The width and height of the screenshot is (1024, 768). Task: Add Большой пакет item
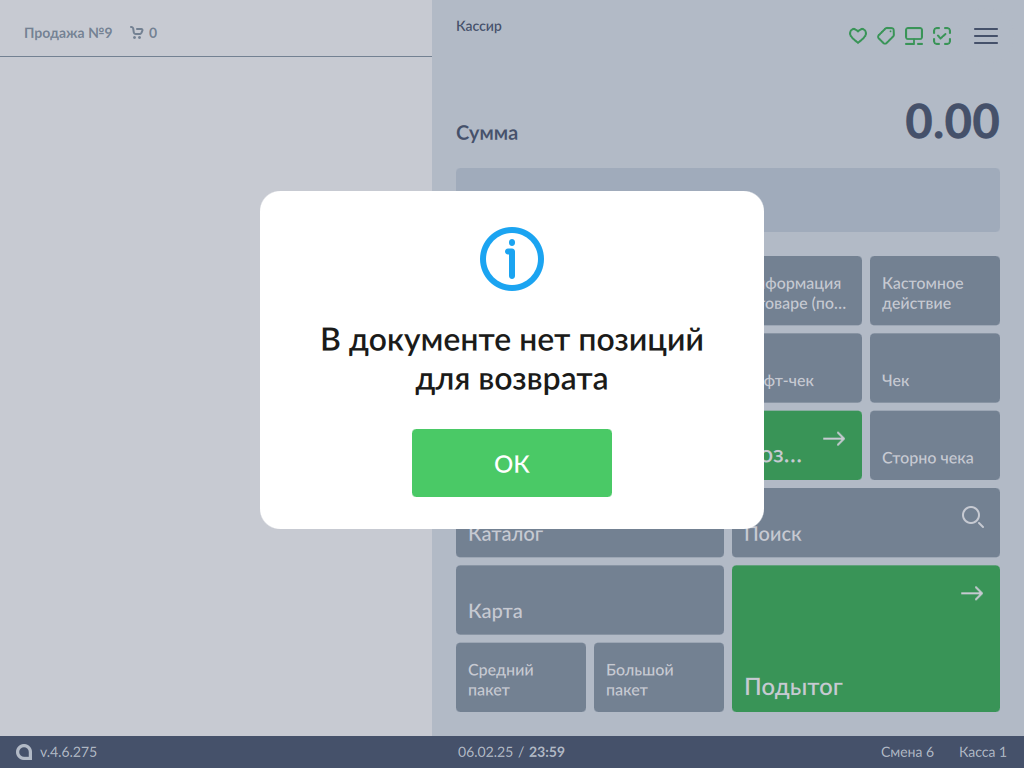pyautogui.click(x=658, y=678)
